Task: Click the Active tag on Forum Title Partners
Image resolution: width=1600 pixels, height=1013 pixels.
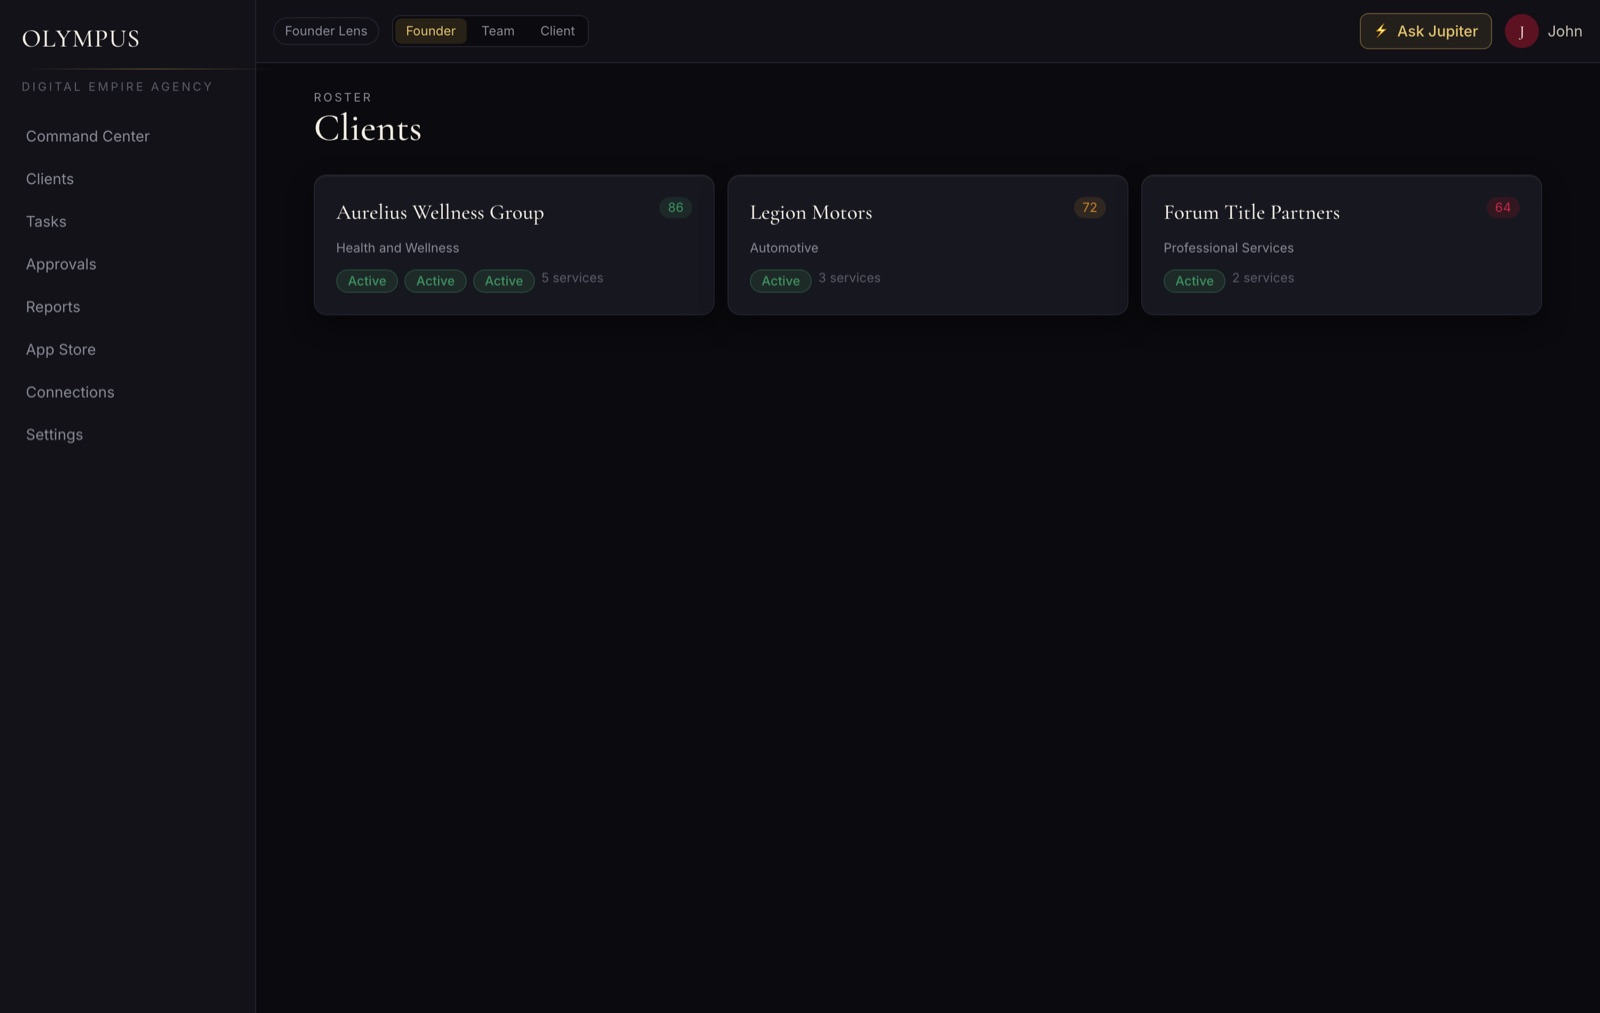Action: click(1194, 281)
